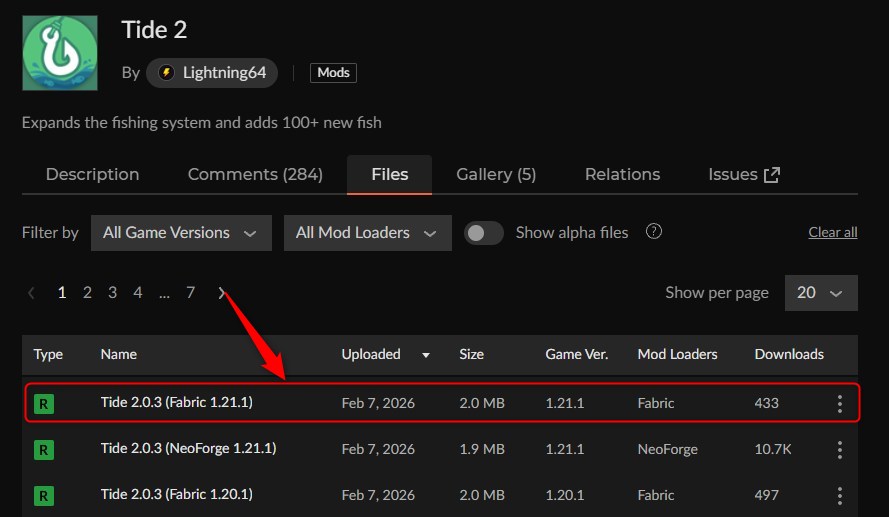889x517 pixels.
Task: Click the Tide 2 mod logo icon
Action: (x=60, y=53)
